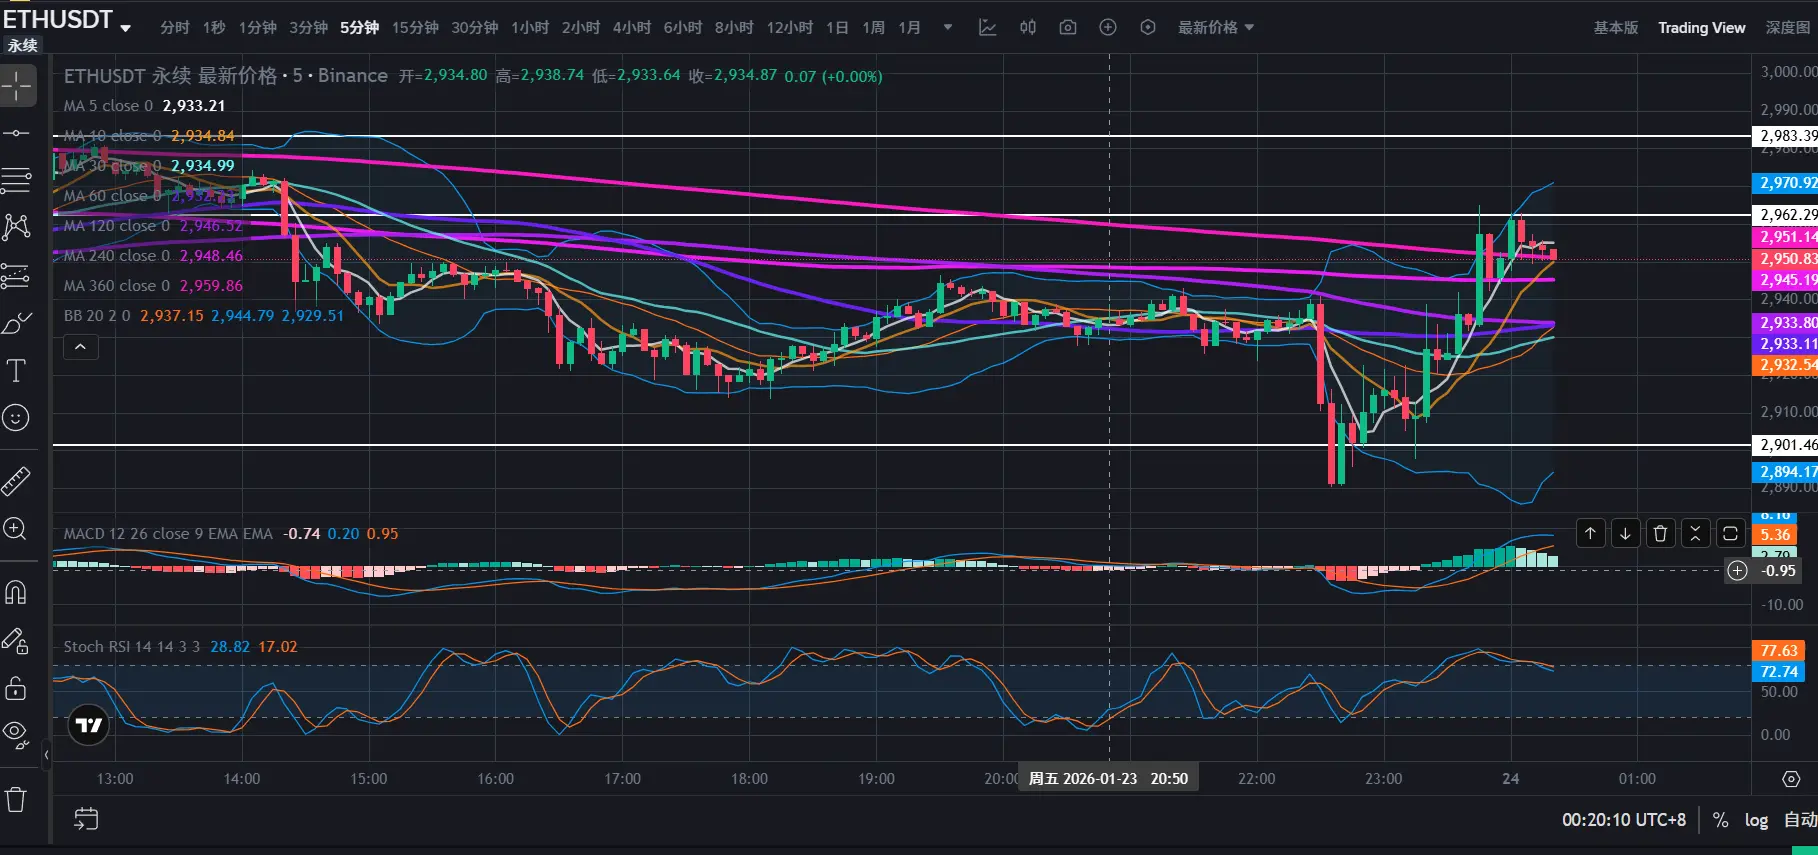Viewport: 1818px width, 855px height.
Task: Take a chart snapshot with camera icon
Action: click(1068, 27)
